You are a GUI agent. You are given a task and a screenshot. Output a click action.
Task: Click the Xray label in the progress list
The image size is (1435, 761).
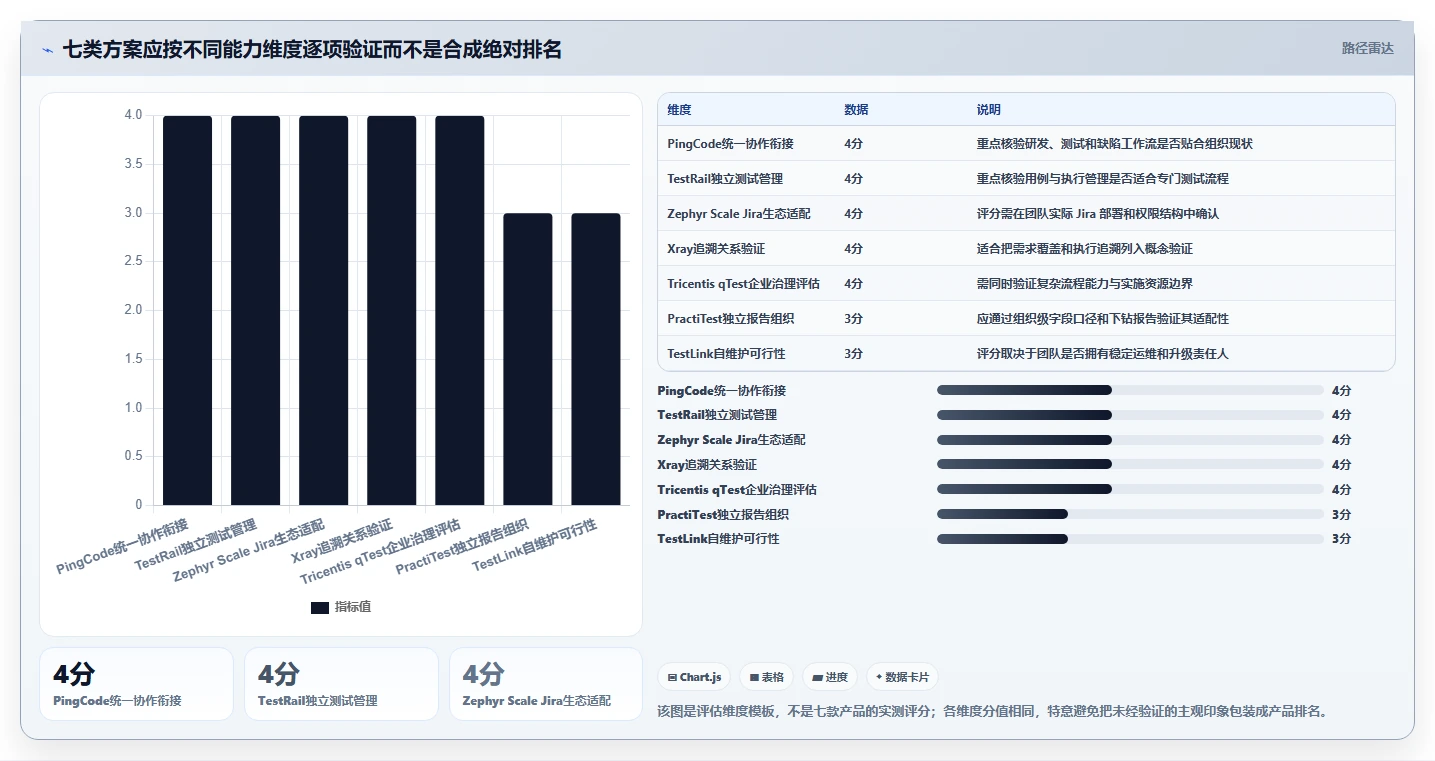click(707, 464)
